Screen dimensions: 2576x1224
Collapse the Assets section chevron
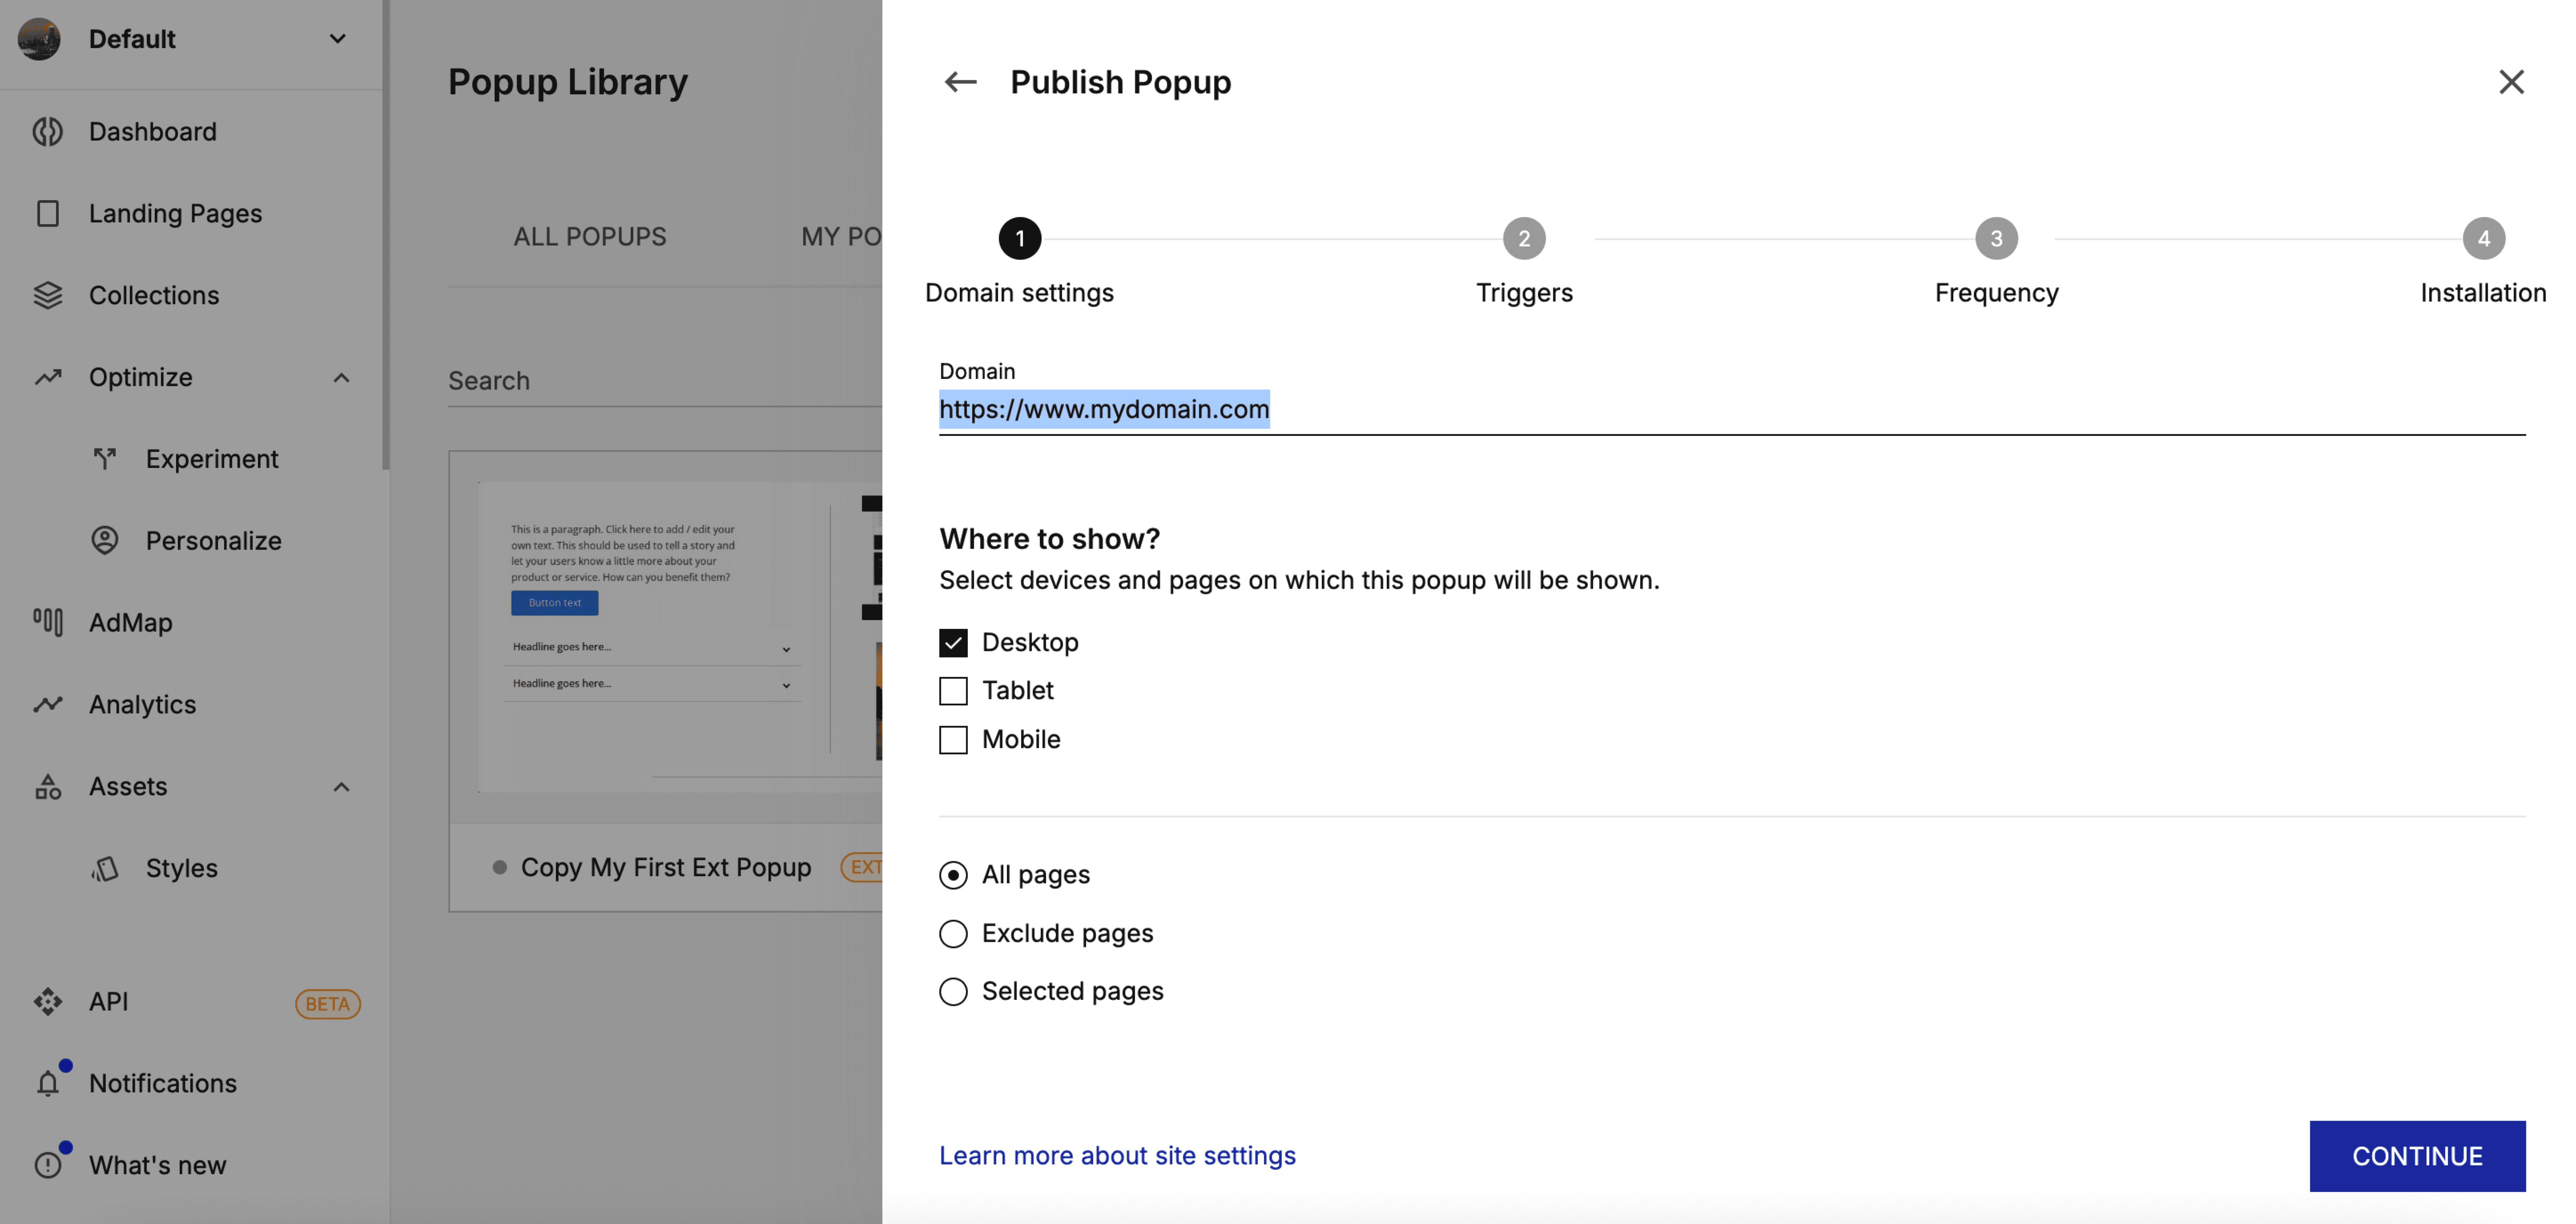pyautogui.click(x=341, y=787)
